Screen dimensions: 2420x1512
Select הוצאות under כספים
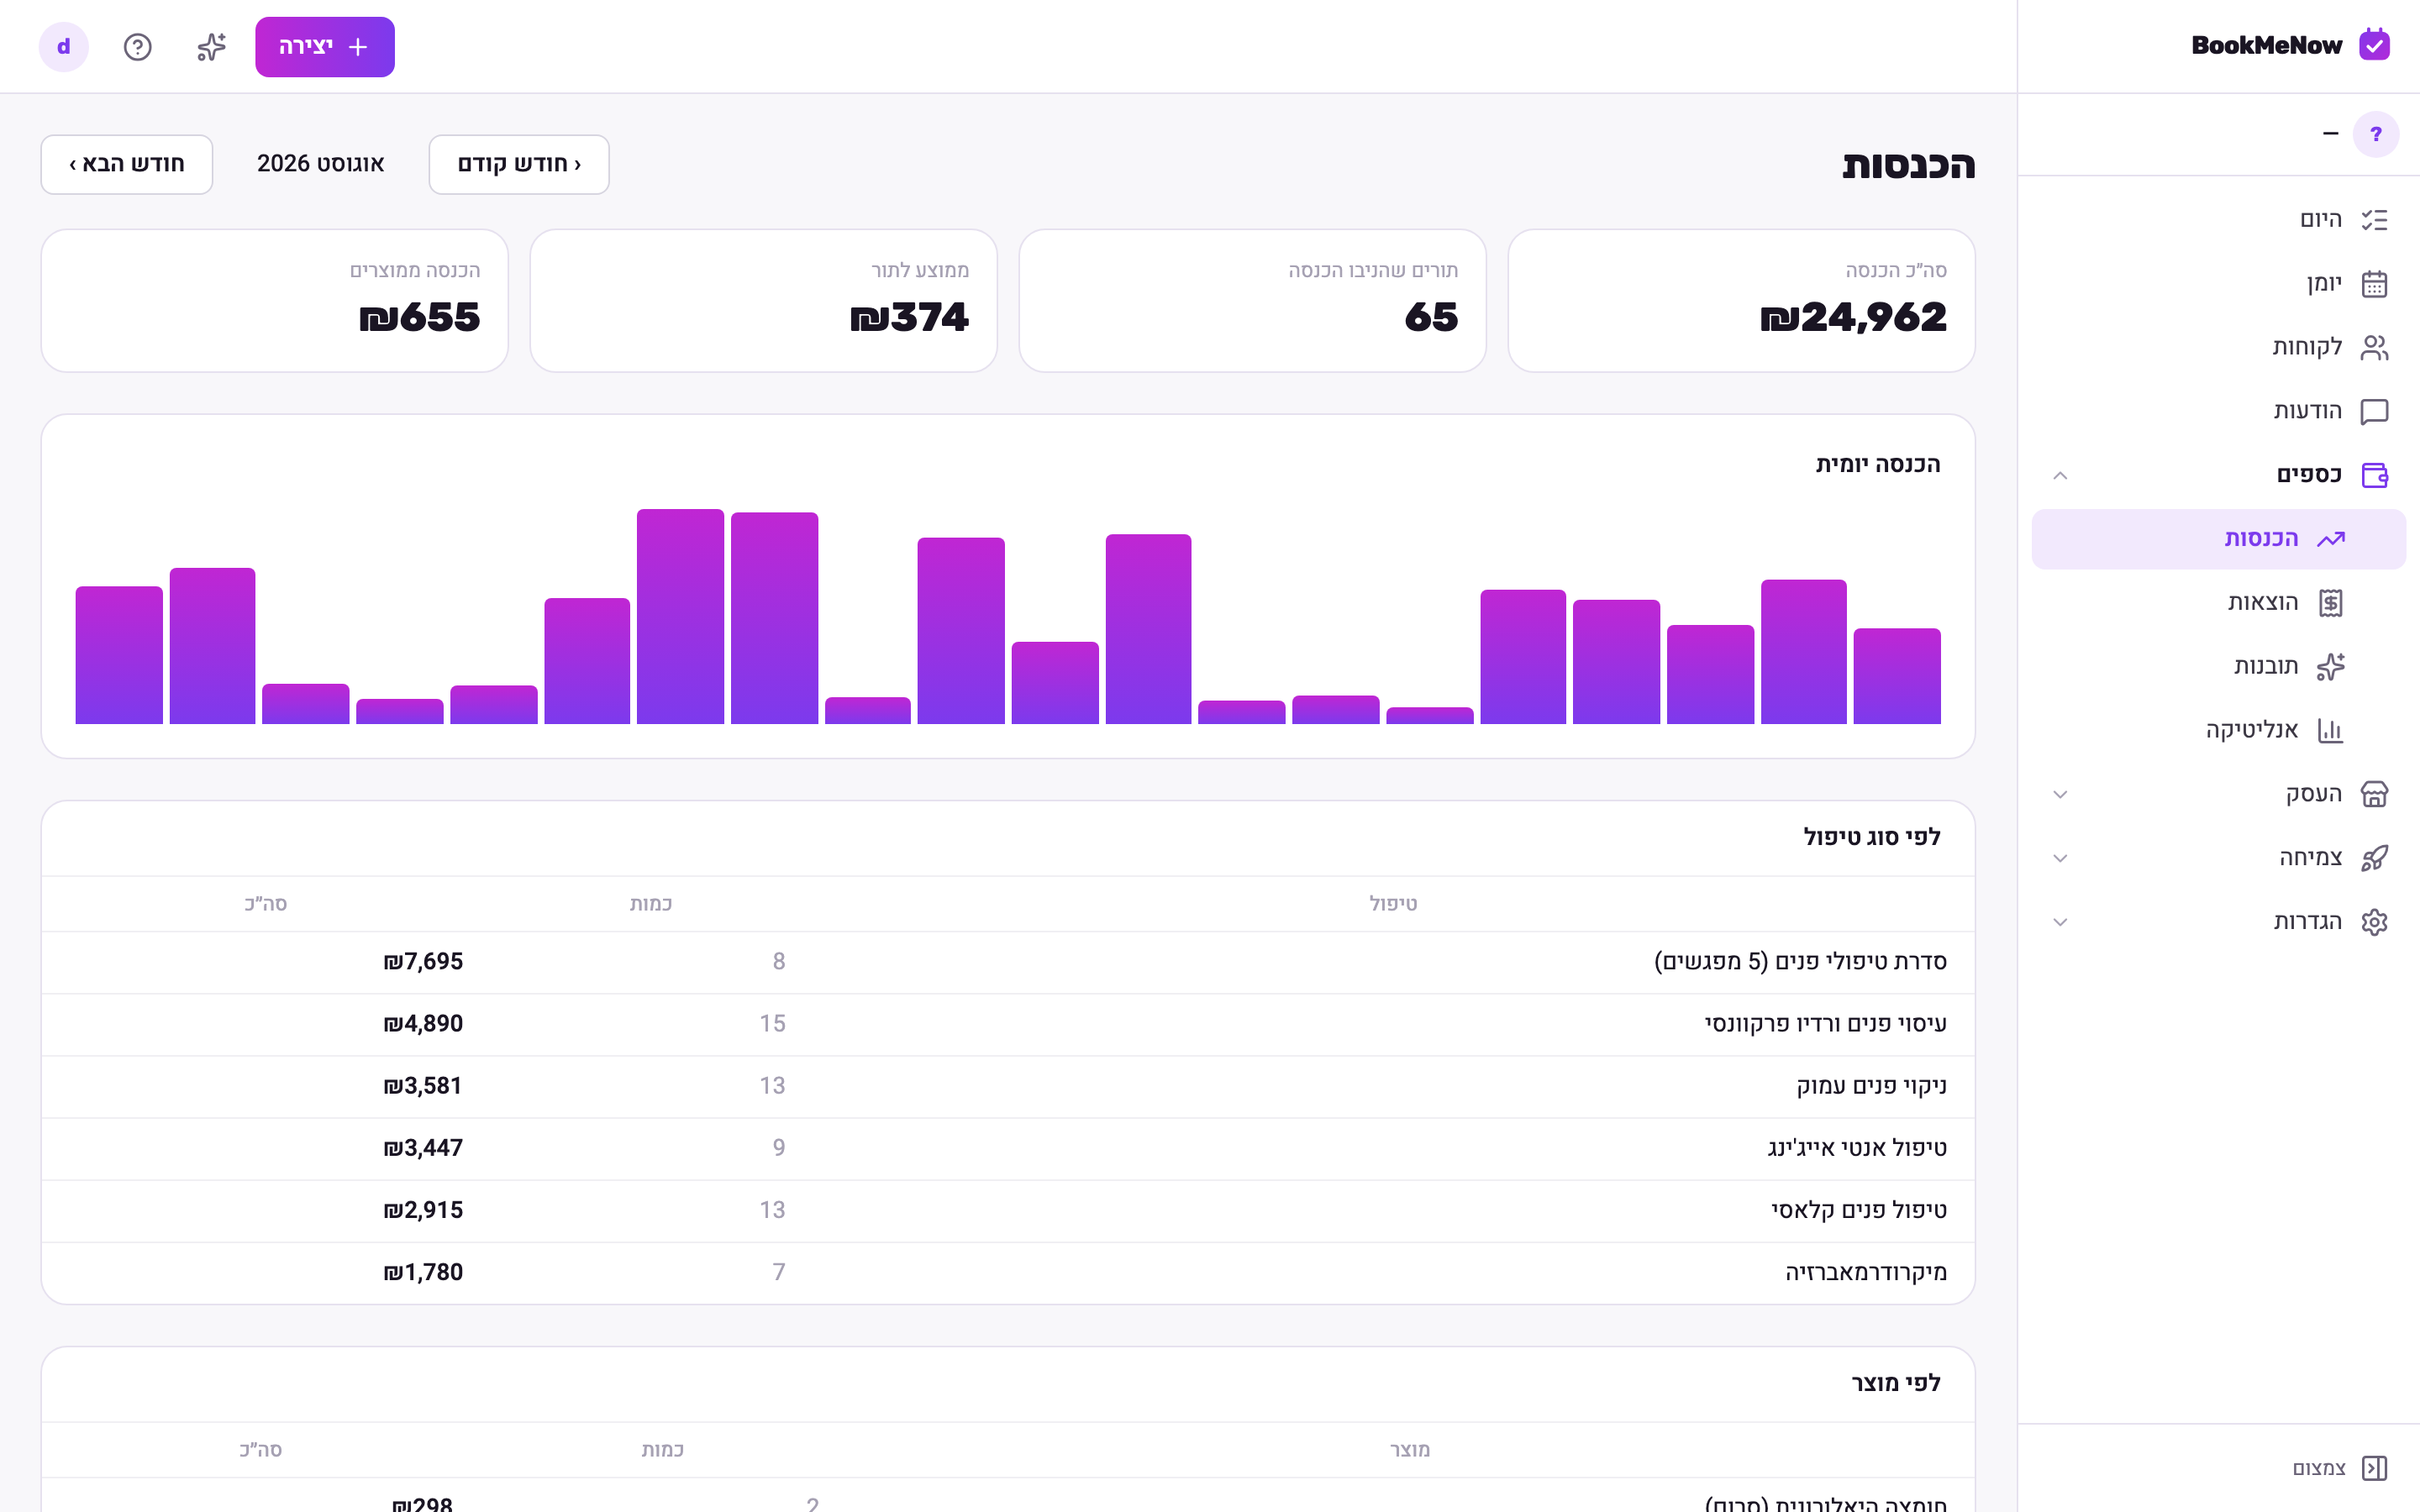(x=2219, y=603)
